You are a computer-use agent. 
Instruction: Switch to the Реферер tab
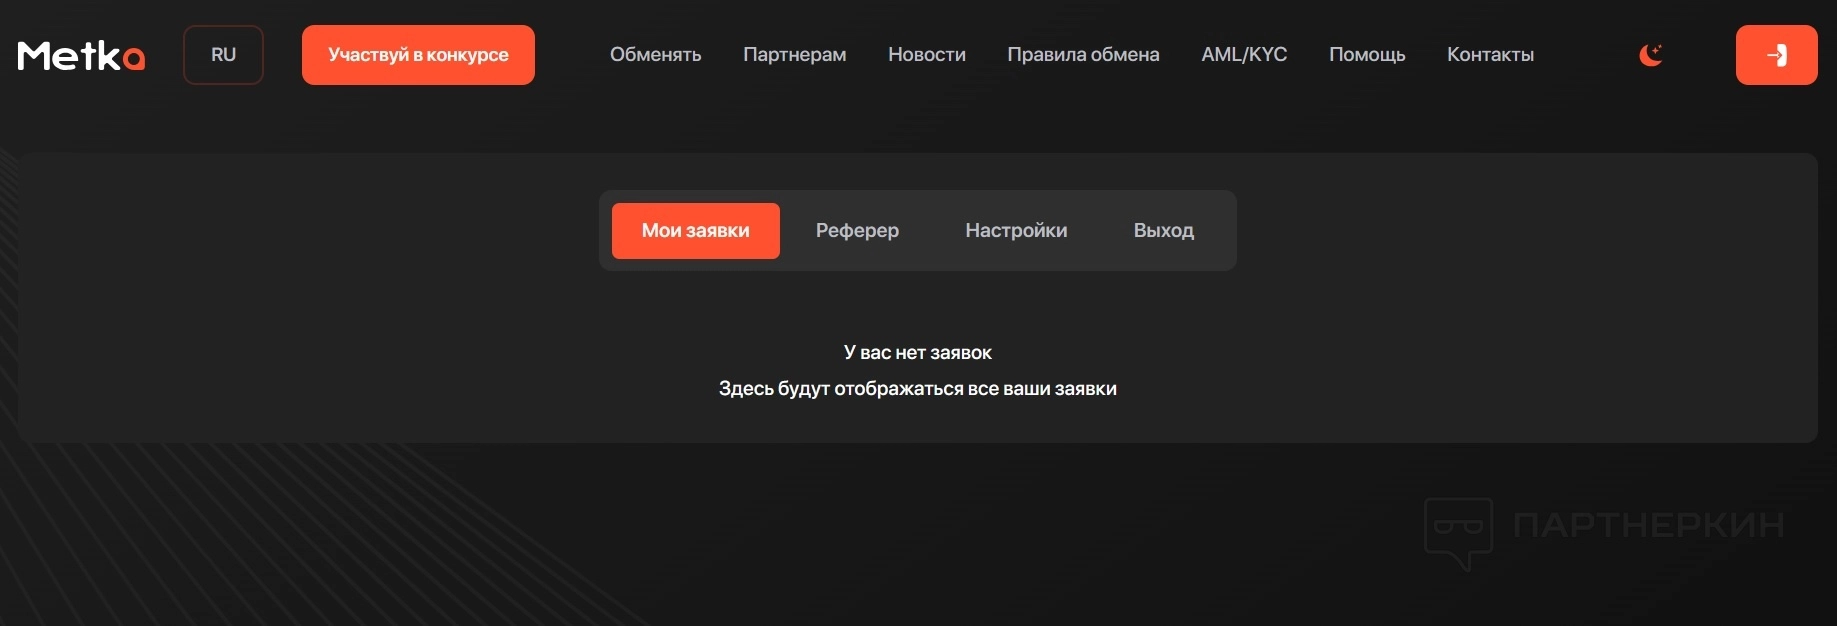(857, 231)
